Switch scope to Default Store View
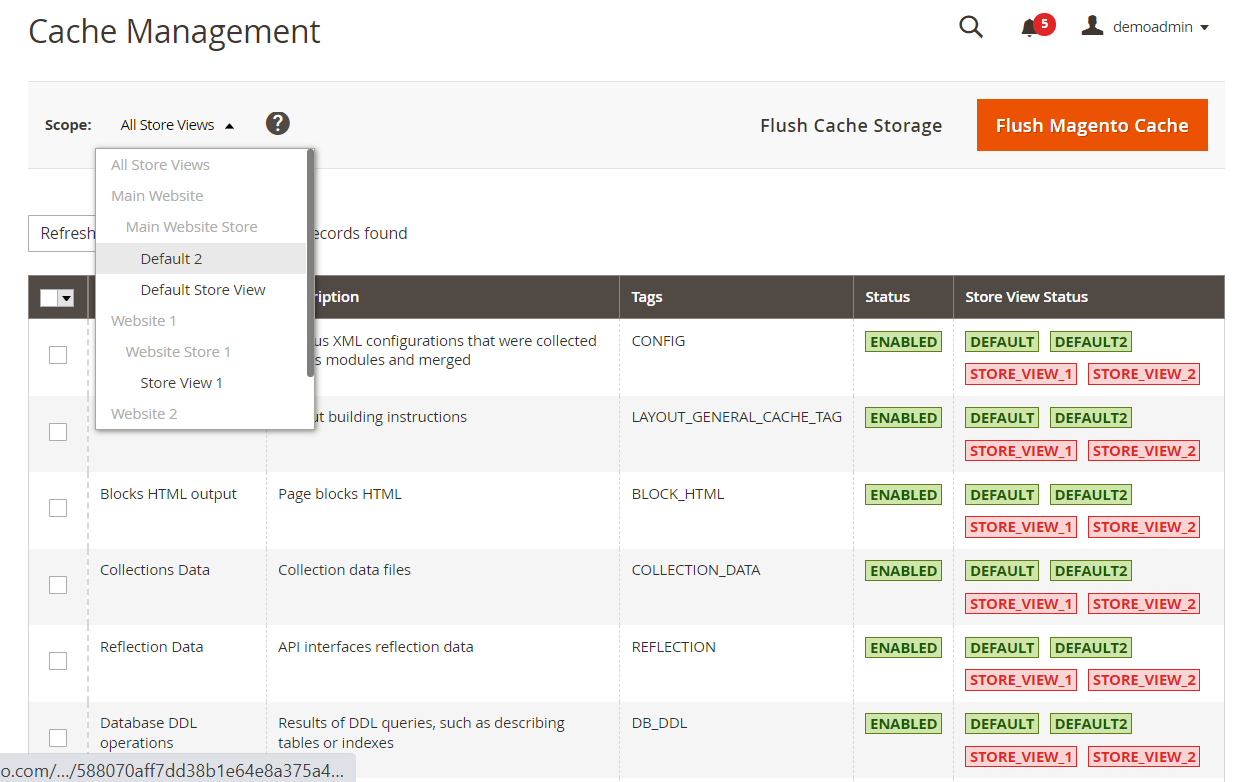Viewport: 1236px width, 782px height. 203,290
